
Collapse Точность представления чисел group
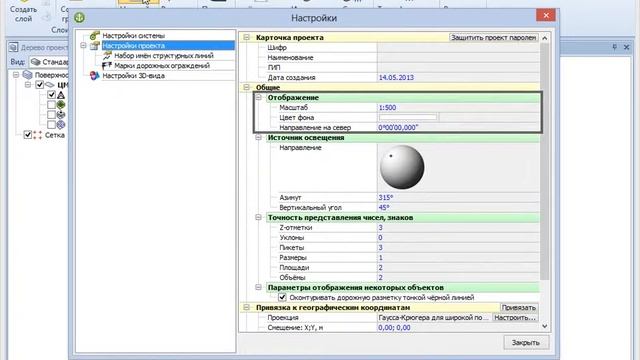pos(258,218)
